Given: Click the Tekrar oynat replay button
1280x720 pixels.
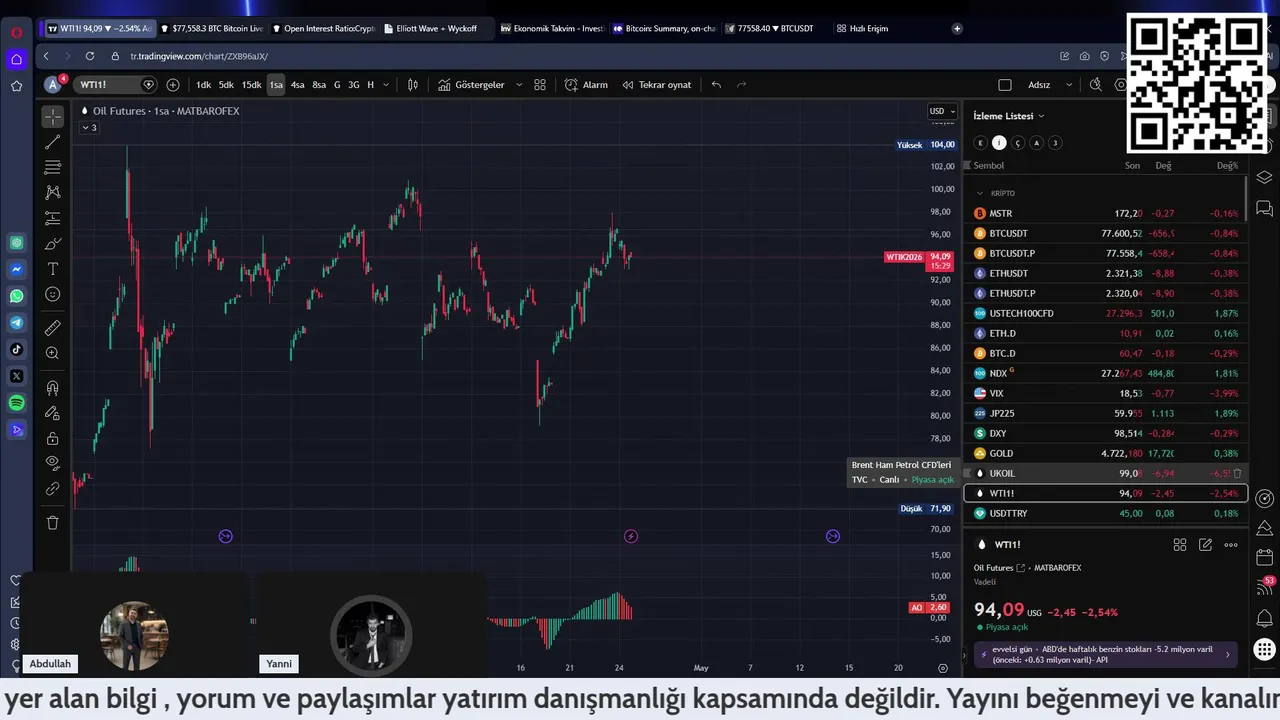Looking at the screenshot, I should (656, 85).
